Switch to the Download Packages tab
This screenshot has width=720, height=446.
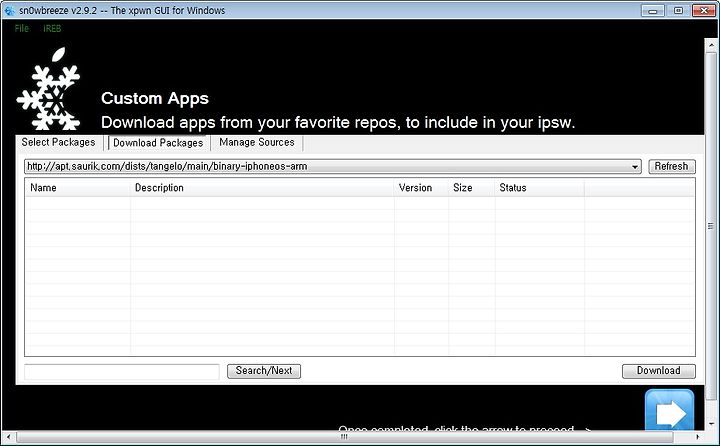pos(158,143)
